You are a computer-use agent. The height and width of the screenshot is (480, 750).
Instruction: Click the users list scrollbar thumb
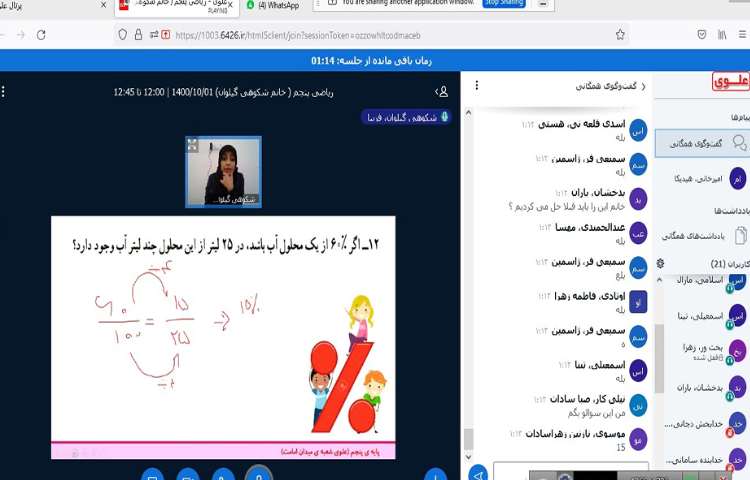point(659,359)
